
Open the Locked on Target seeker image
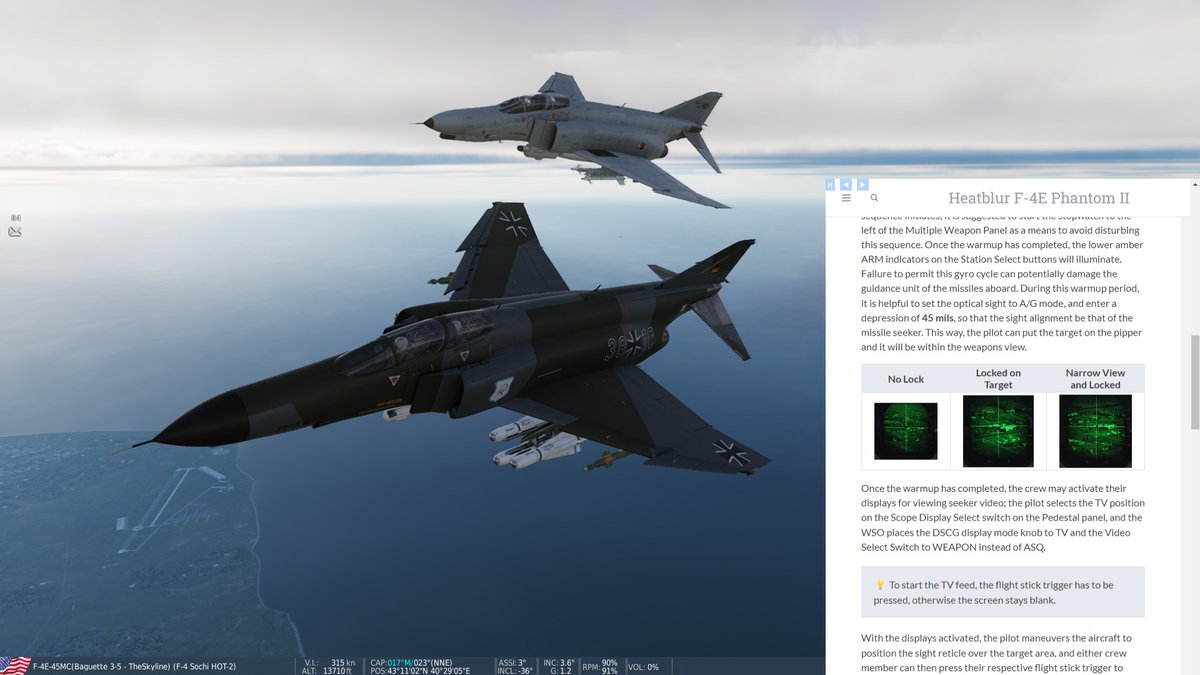click(998, 431)
